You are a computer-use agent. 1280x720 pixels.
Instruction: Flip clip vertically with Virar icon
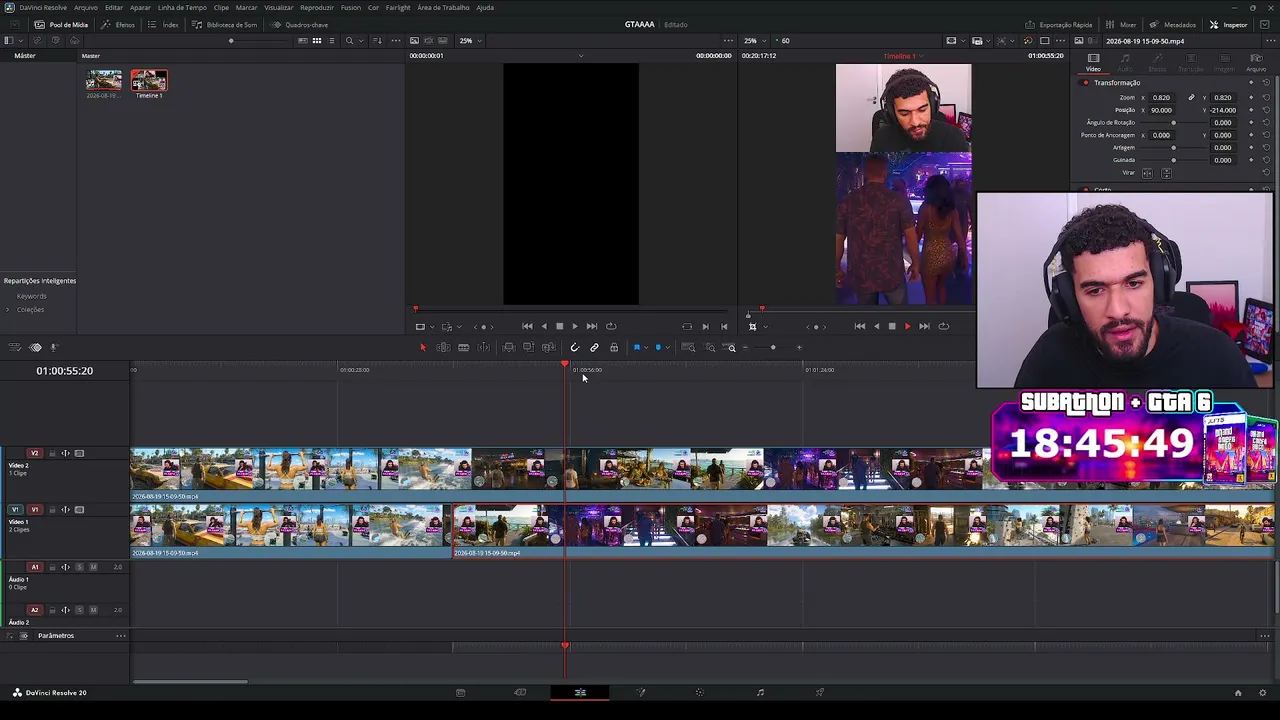point(1166,173)
